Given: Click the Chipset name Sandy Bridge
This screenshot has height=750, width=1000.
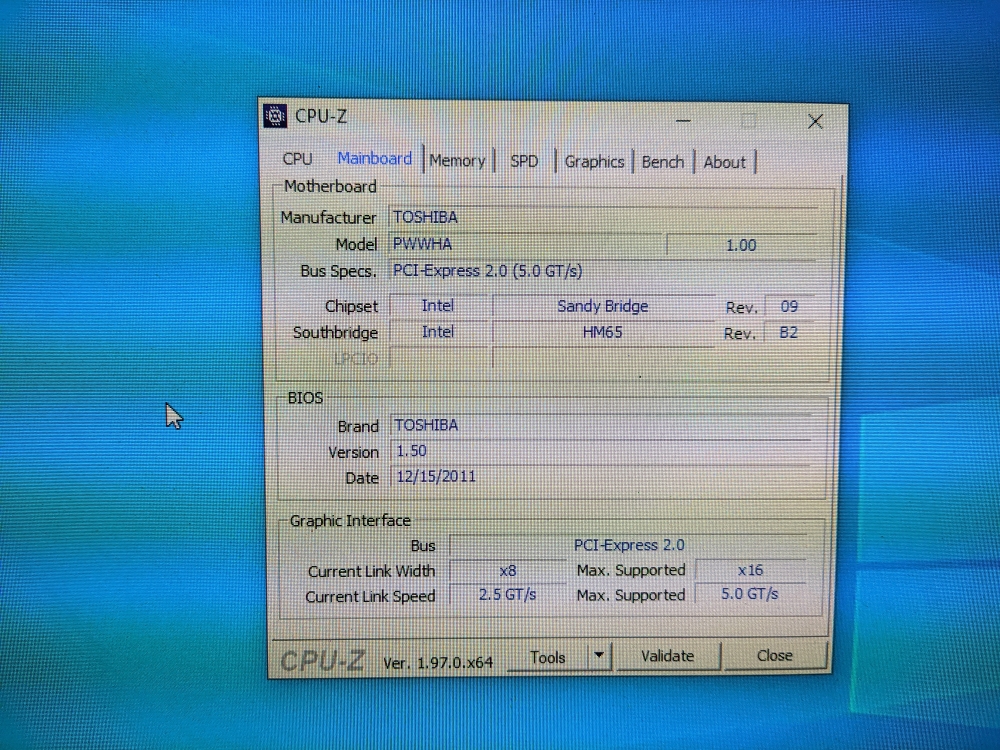Looking at the screenshot, I should pyautogui.click(x=603, y=306).
